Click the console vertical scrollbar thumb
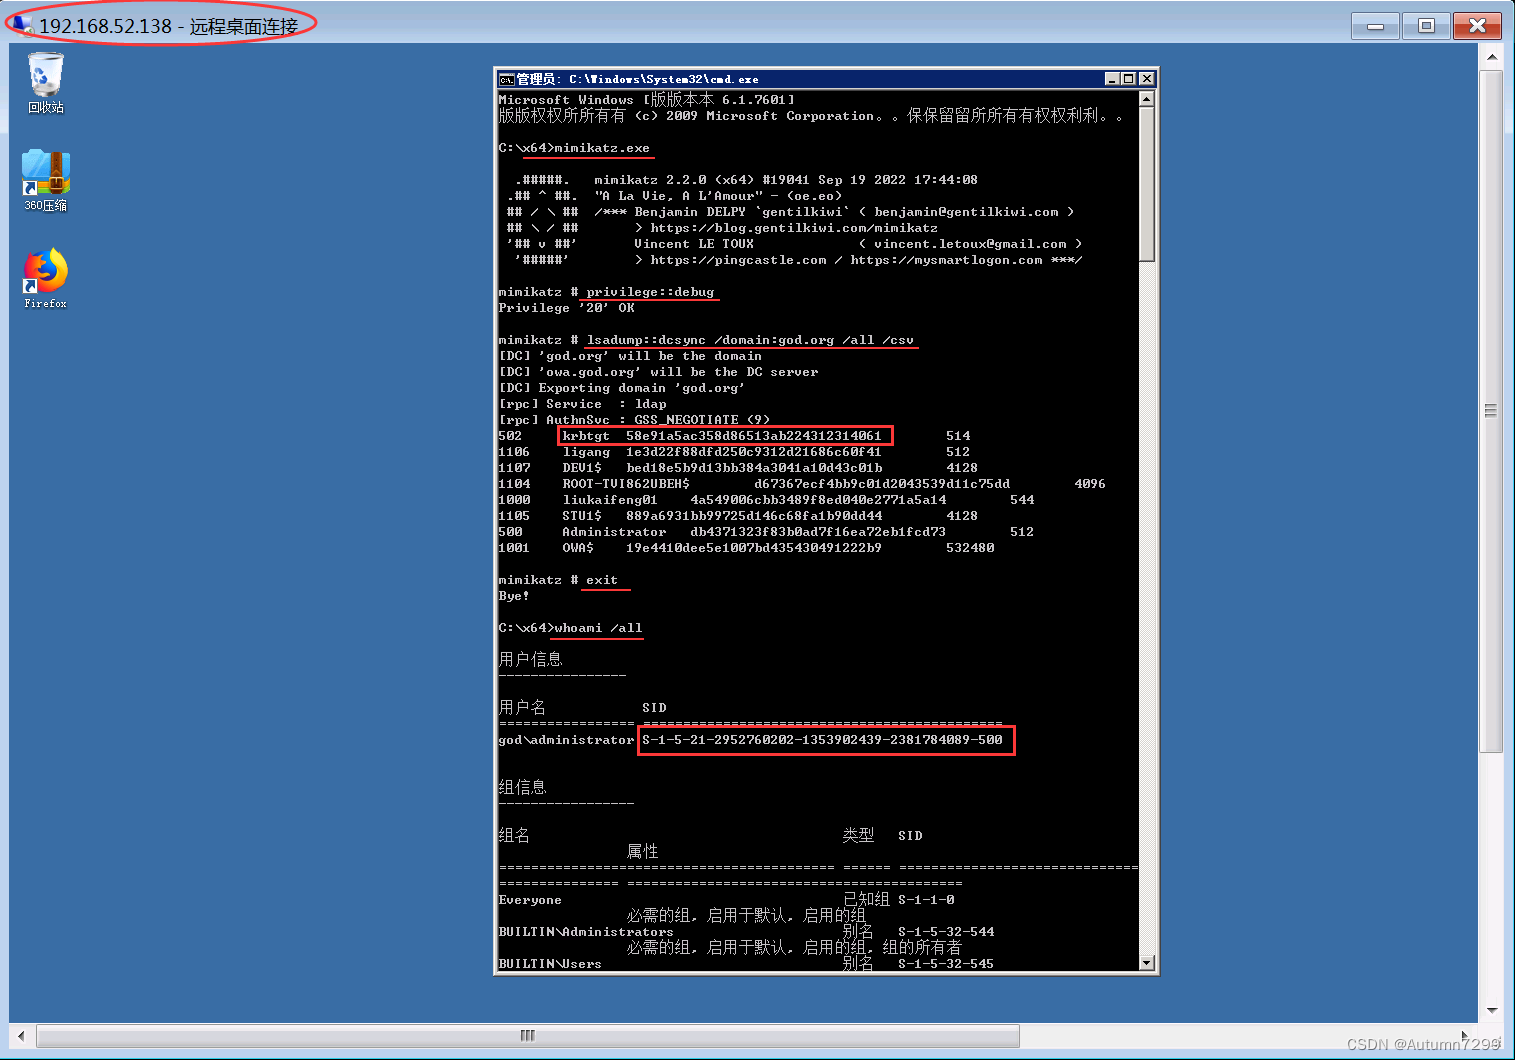 point(1147,184)
